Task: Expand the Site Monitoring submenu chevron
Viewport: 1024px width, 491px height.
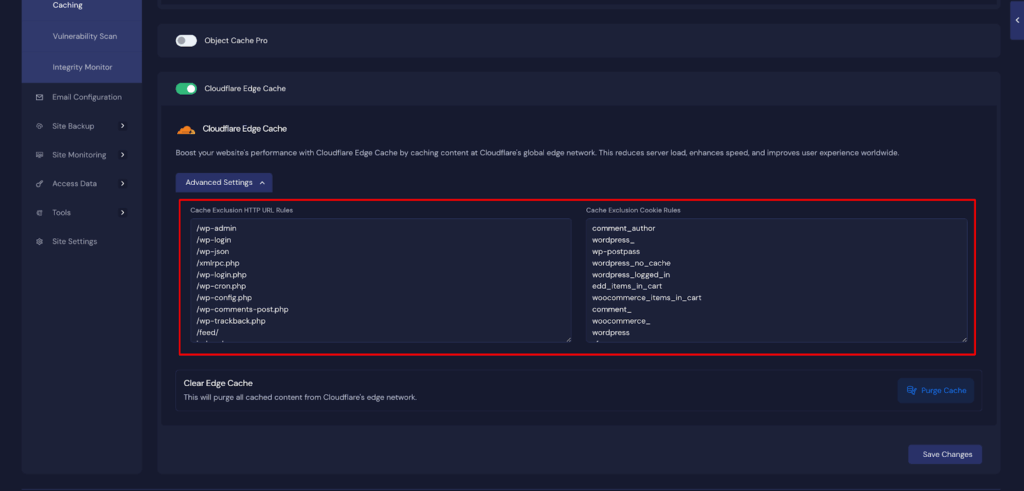Action: [122, 155]
